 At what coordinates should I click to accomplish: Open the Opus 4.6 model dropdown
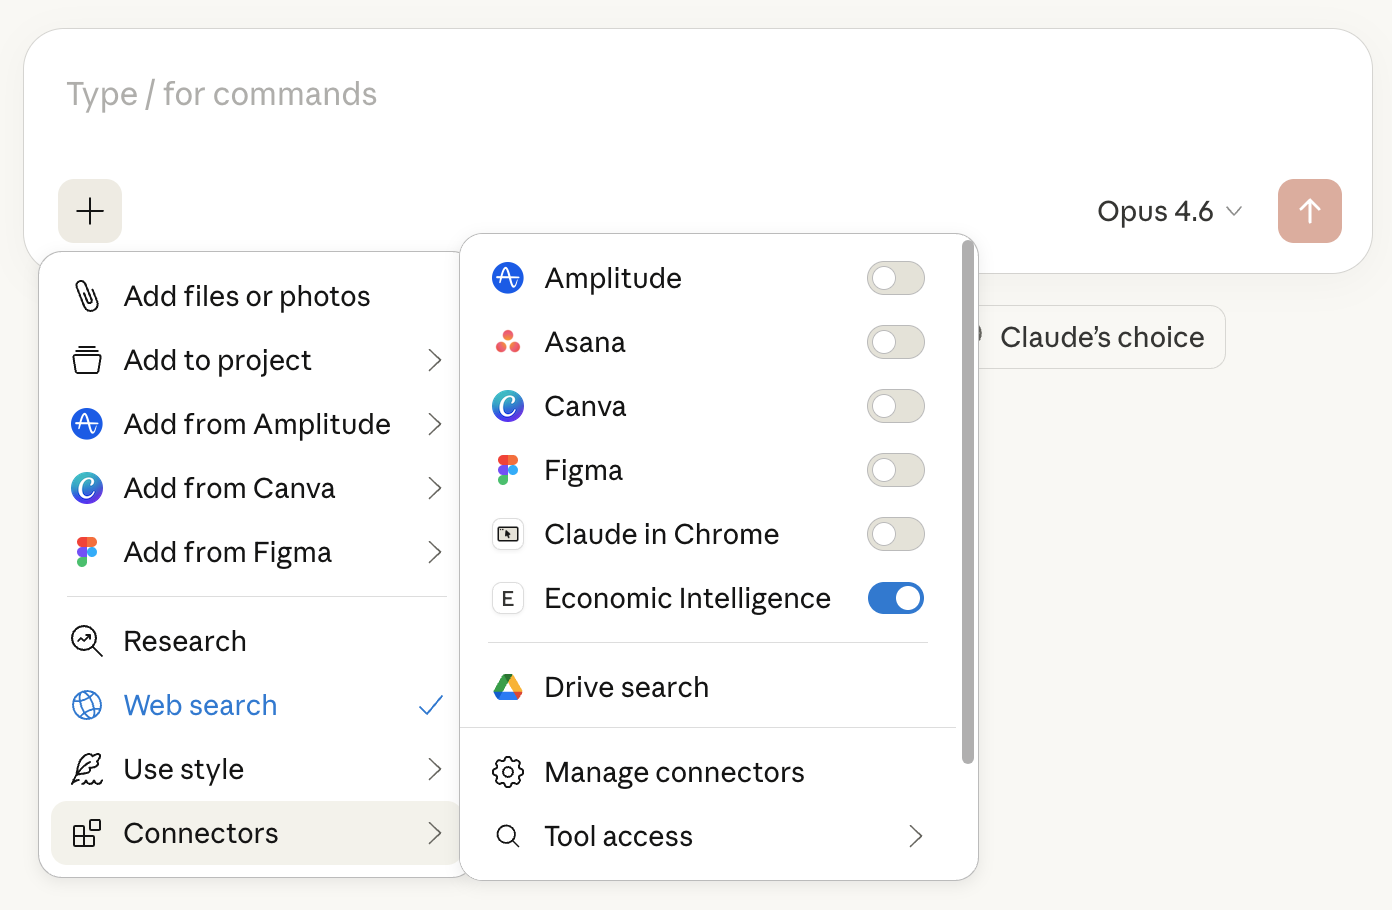(x=1170, y=211)
